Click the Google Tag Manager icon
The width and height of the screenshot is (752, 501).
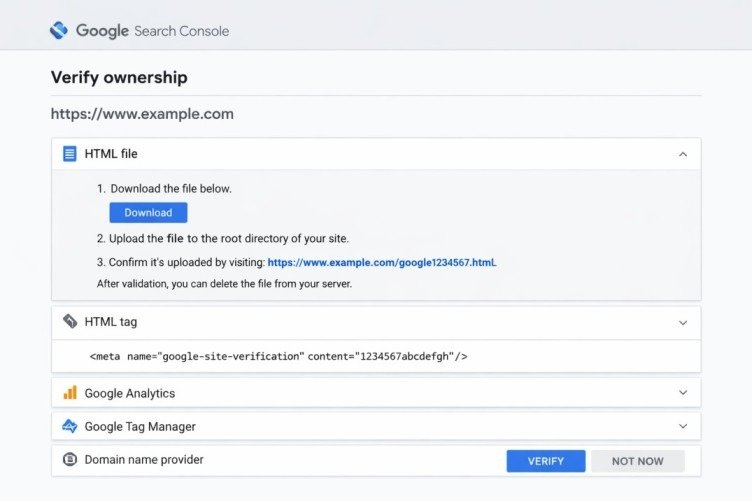(70, 426)
